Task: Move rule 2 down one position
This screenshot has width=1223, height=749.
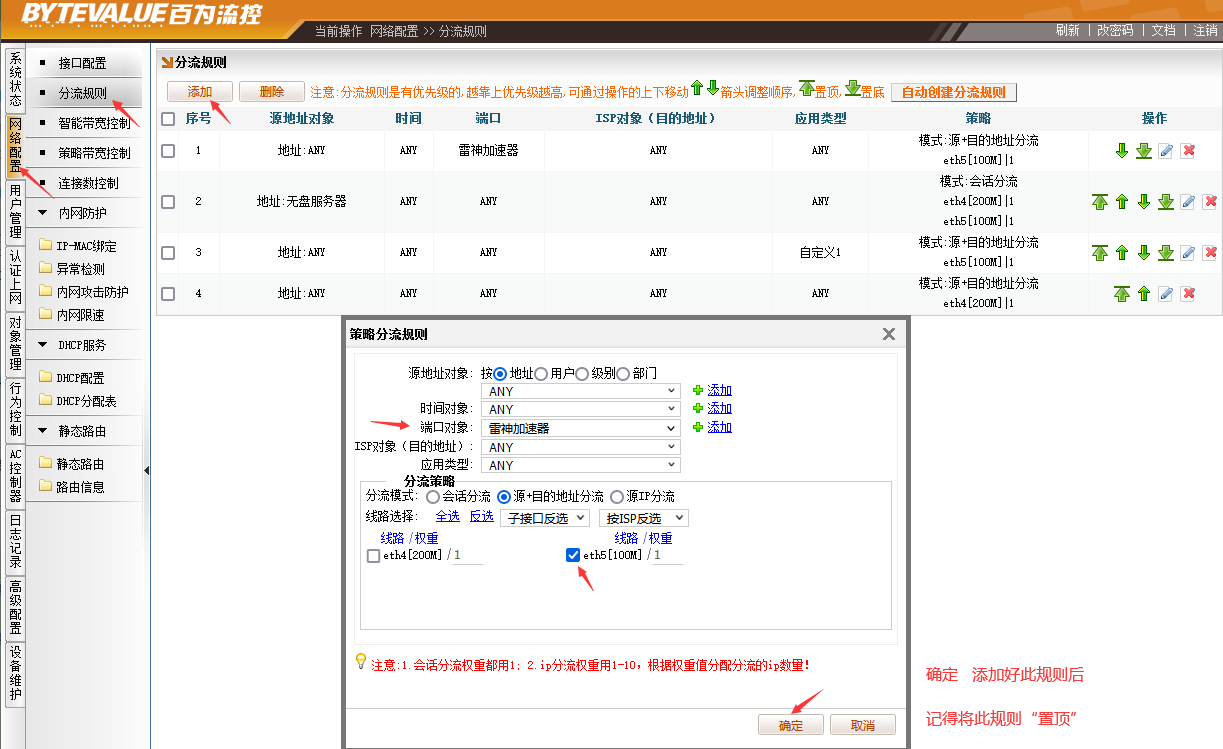Action: (x=1144, y=202)
